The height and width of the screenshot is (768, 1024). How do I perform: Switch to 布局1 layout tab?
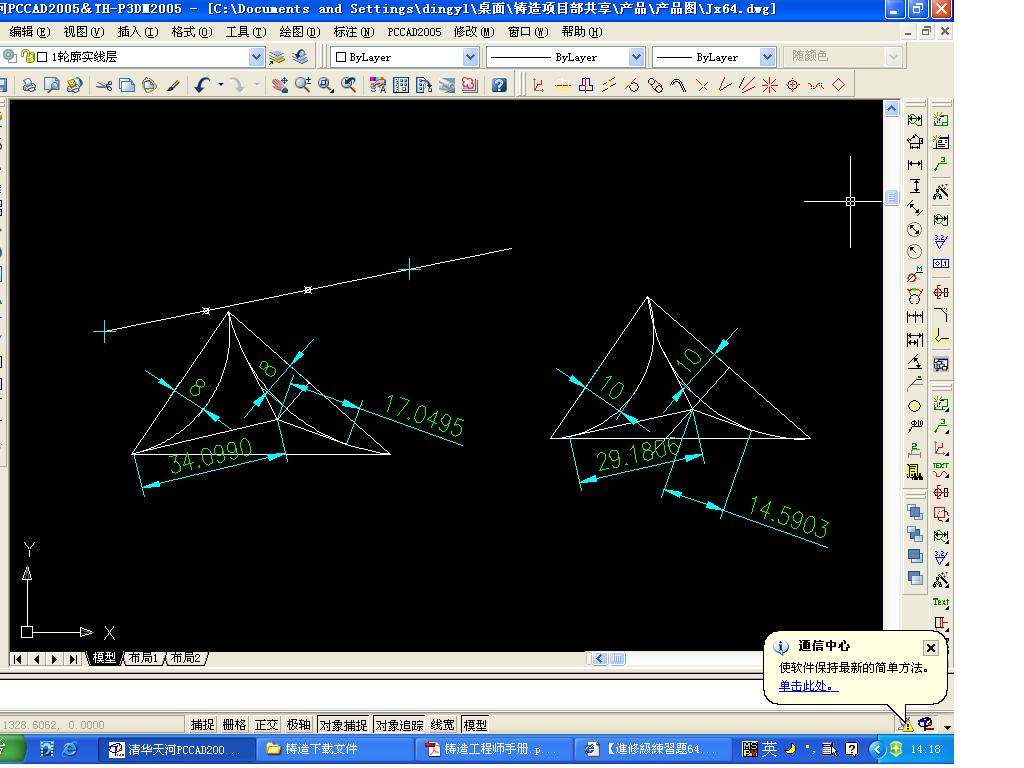pyautogui.click(x=143, y=658)
